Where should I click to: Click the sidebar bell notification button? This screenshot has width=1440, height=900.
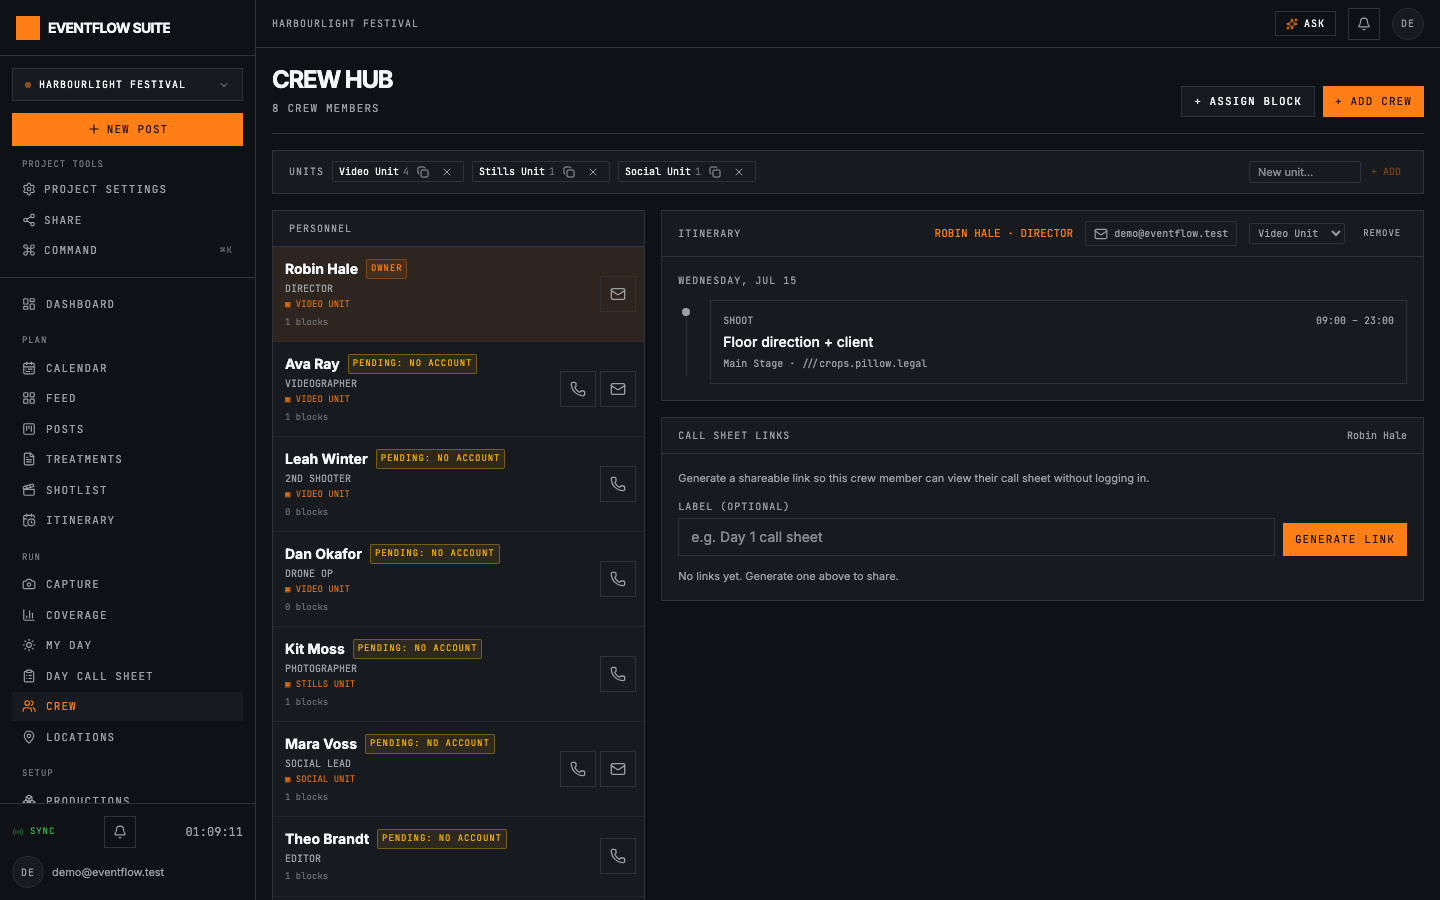(120, 832)
